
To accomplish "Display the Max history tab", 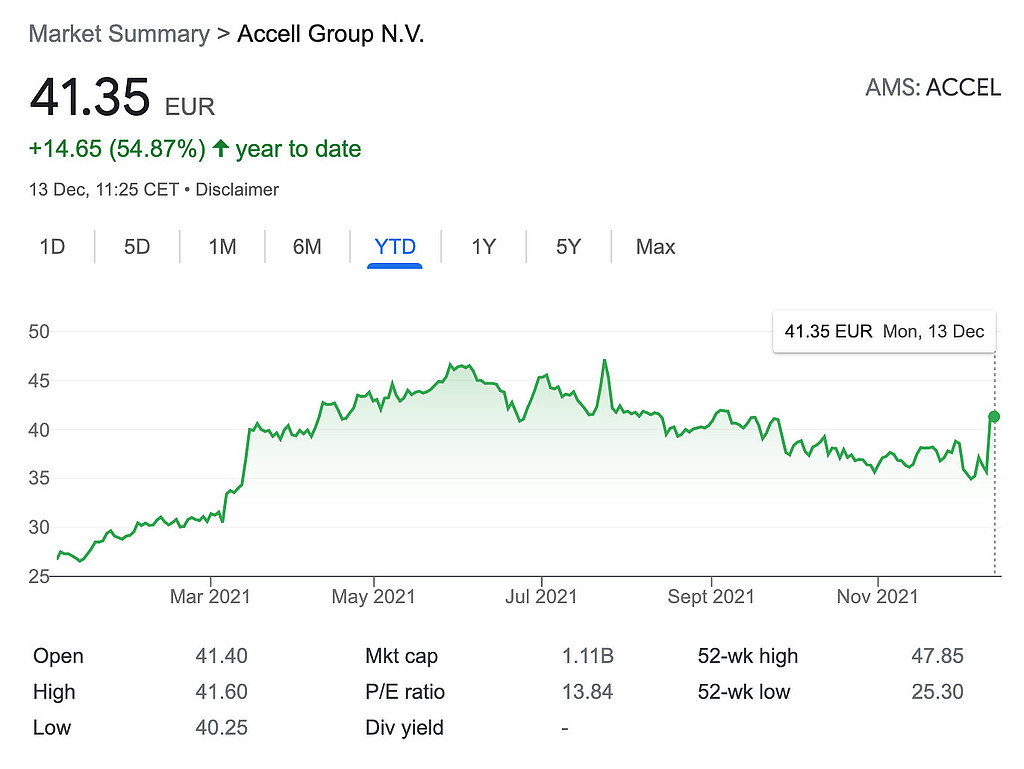I will tap(655, 247).
